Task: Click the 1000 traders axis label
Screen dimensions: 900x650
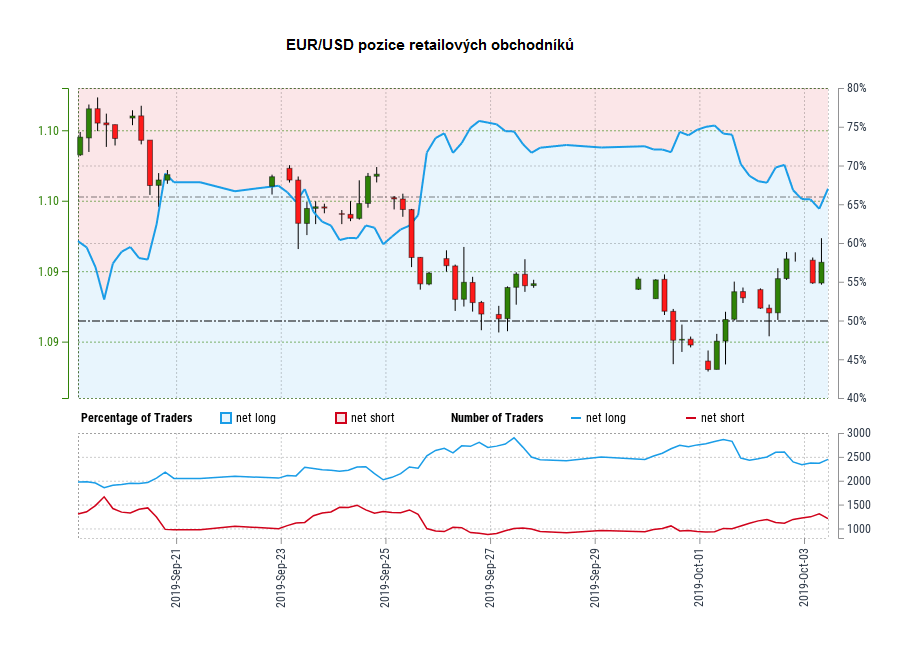Action: coord(859,529)
